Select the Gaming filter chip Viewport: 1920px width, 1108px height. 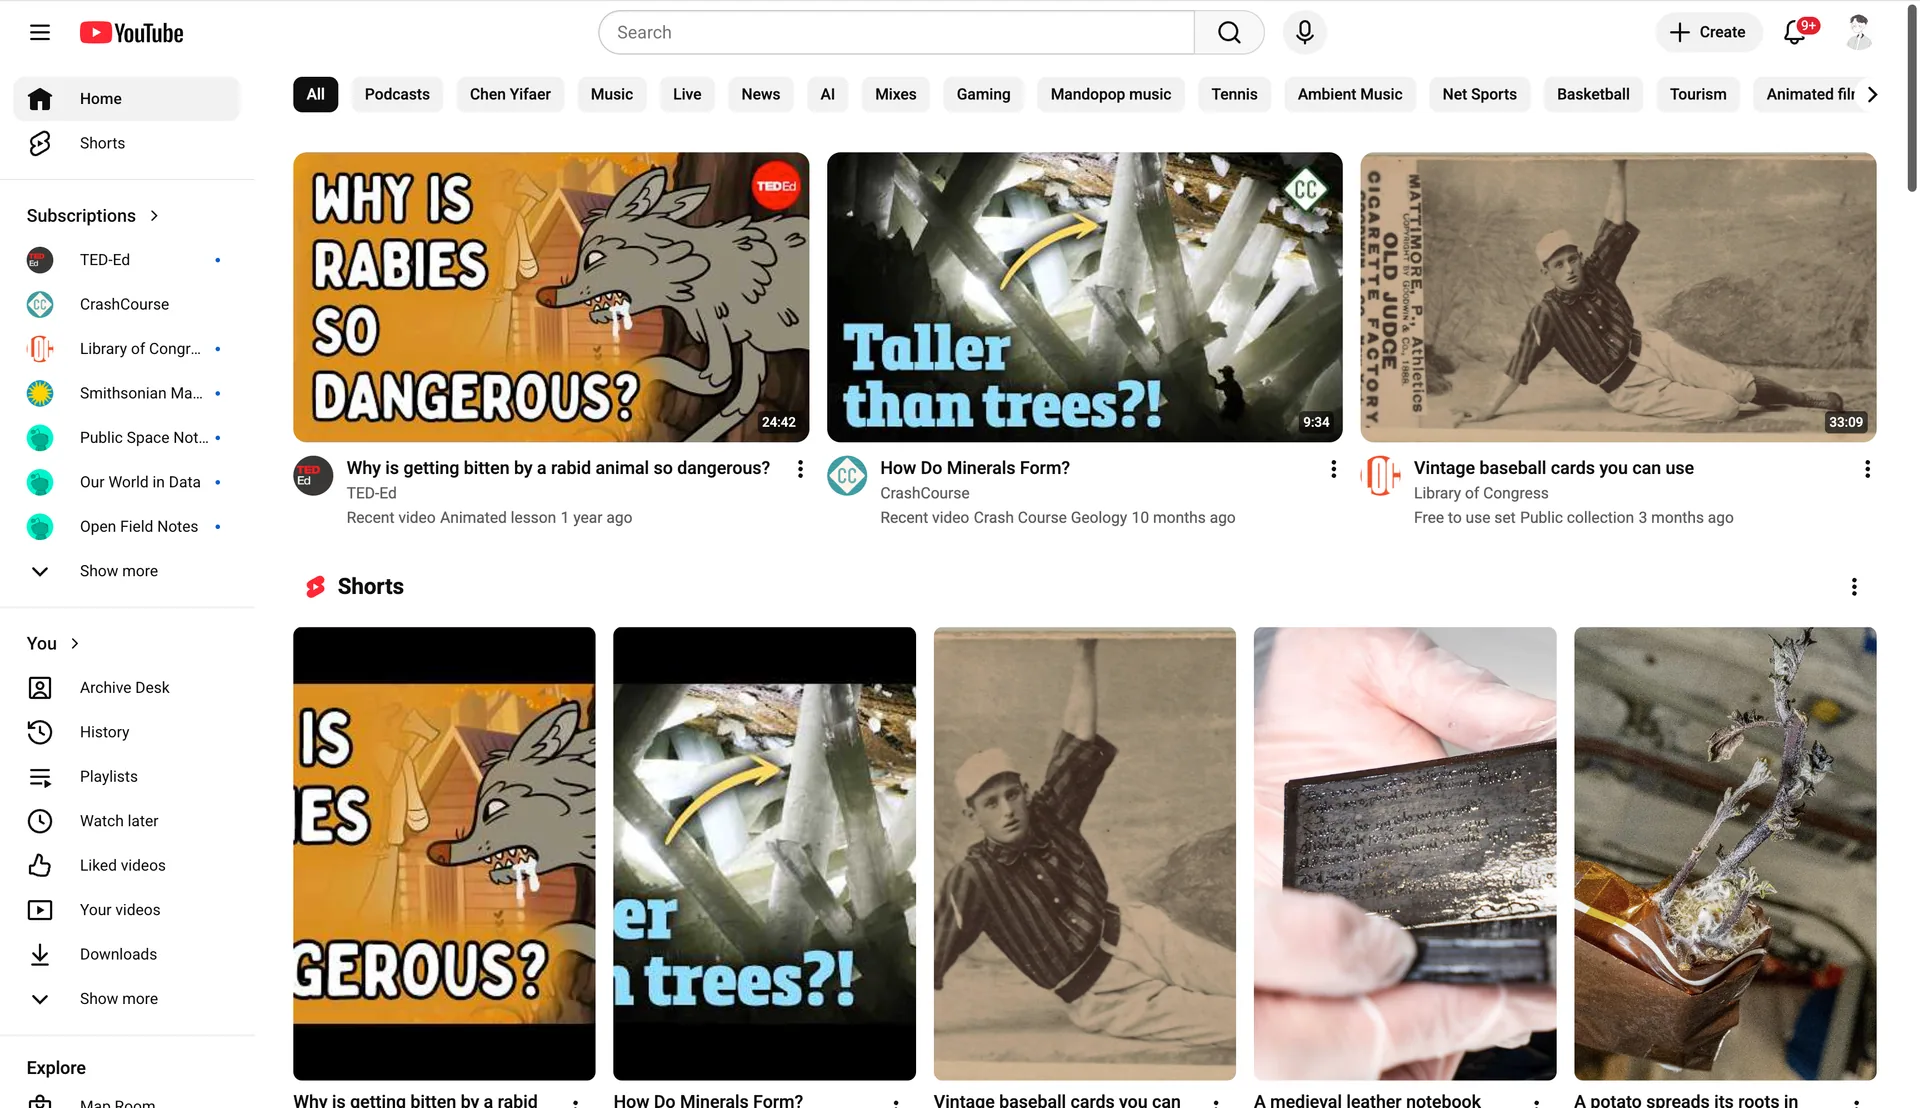[x=983, y=94]
